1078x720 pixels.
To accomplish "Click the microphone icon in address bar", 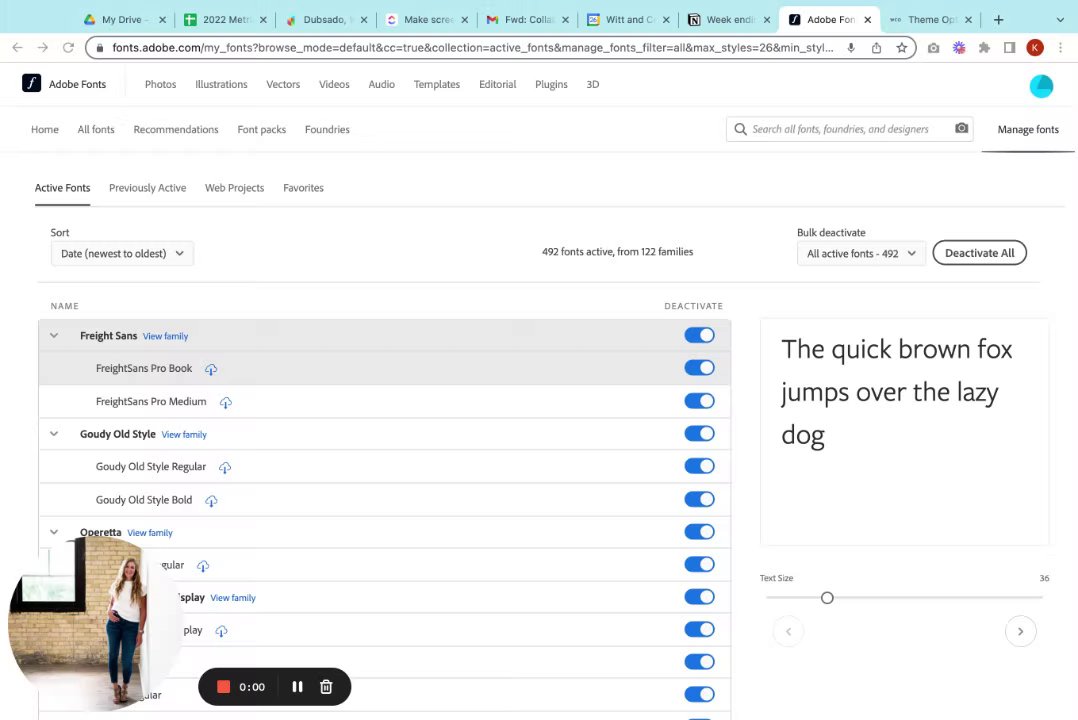I will pyautogui.click(x=851, y=47).
